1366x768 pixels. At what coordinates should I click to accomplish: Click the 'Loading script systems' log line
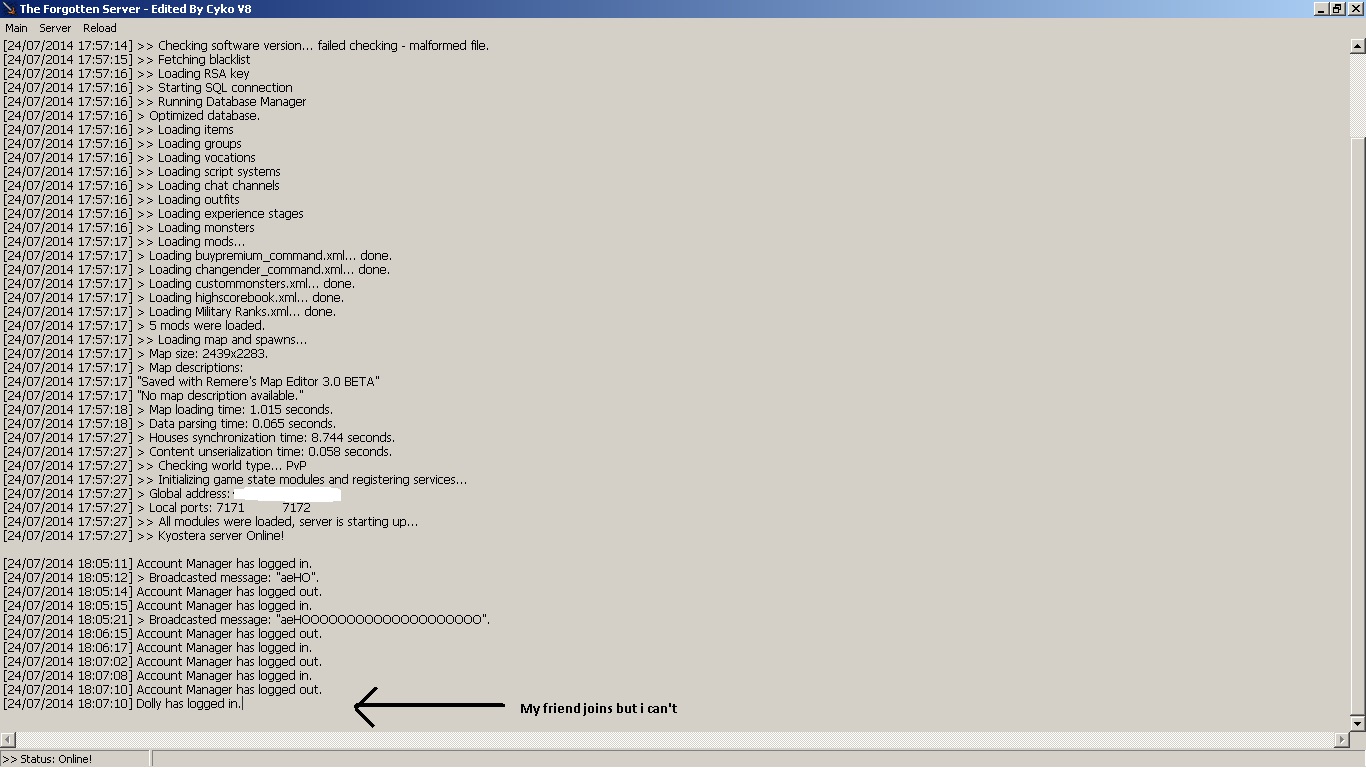[x=142, y=172]
